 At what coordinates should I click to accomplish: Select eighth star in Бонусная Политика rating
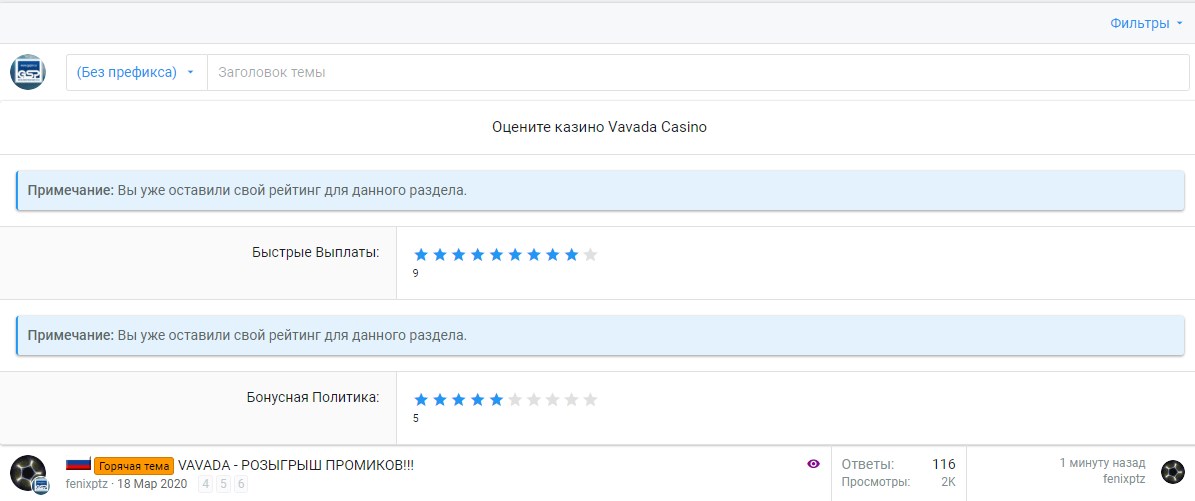[553, 400]
